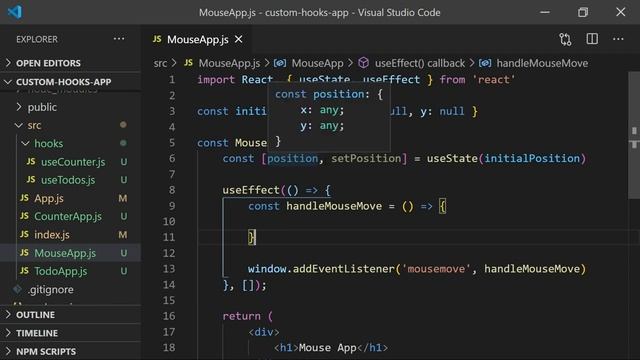Image resolution: width=640 pixels, height=360 pixels.
Task: Click the h1 Mouse App text
Action: point(328,348)
